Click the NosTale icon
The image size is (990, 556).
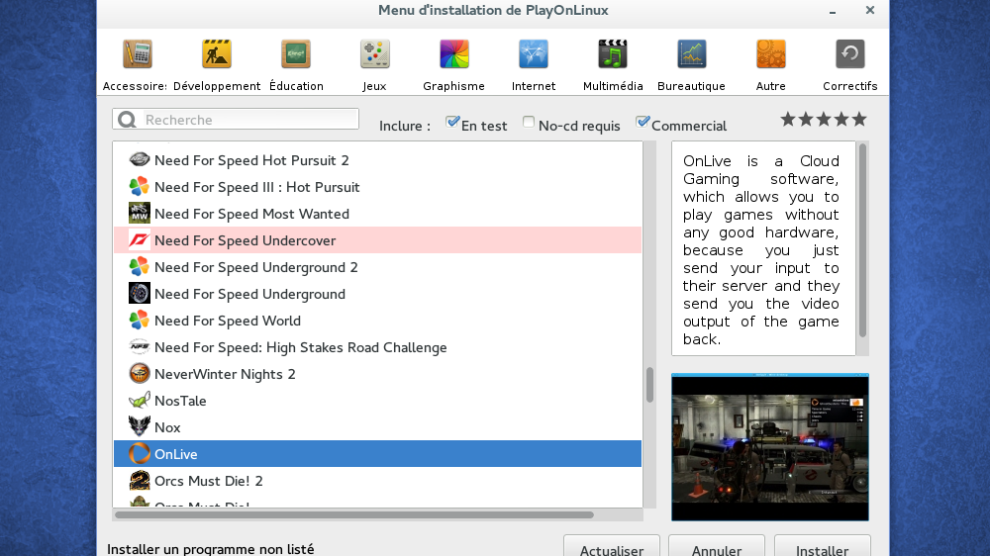pos(139,400)
